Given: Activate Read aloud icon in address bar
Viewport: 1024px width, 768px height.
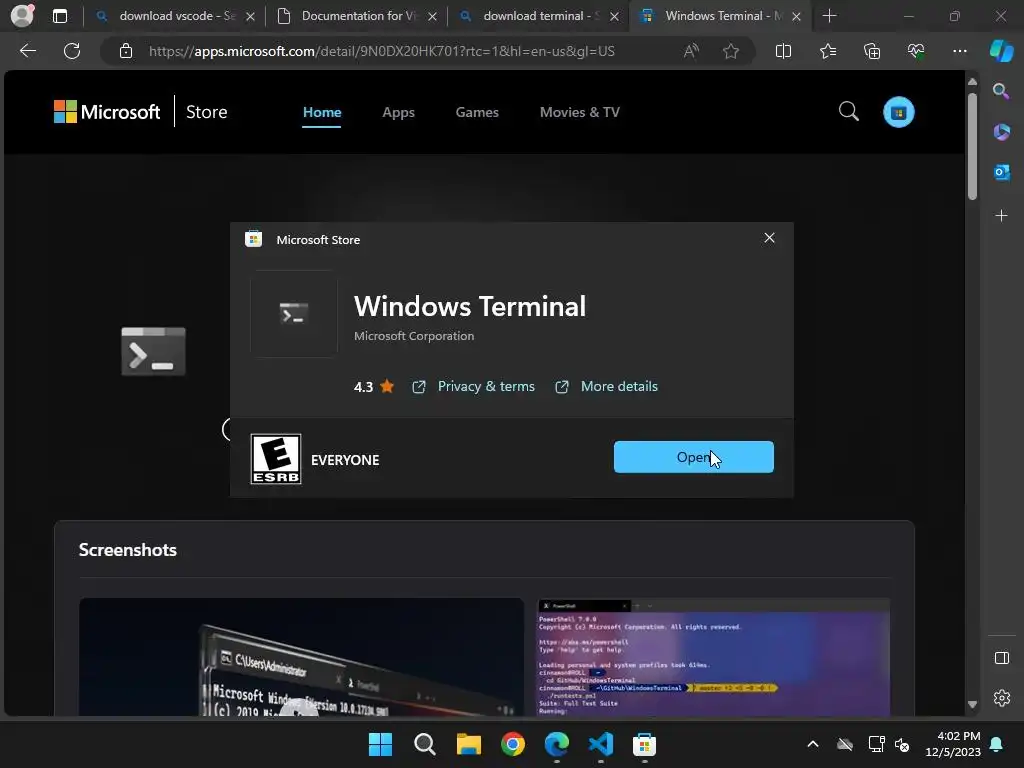Looking at the screenshot, I should pyautogui.click(x=691, y=51).
